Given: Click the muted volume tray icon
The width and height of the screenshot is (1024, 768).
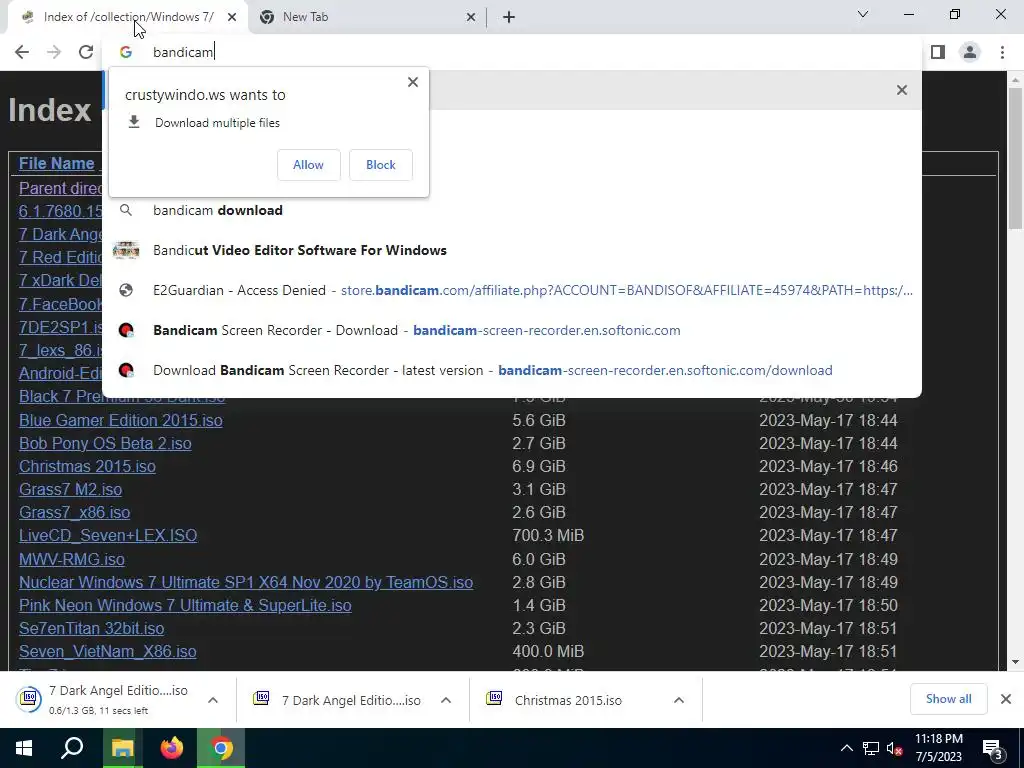Looking at the screenshot, I should click(894, 748).
